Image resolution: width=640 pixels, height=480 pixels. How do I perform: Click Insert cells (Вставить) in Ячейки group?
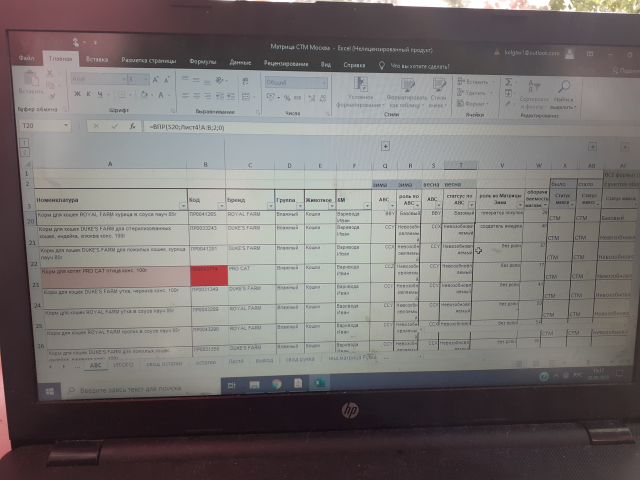tap(473, 82)
